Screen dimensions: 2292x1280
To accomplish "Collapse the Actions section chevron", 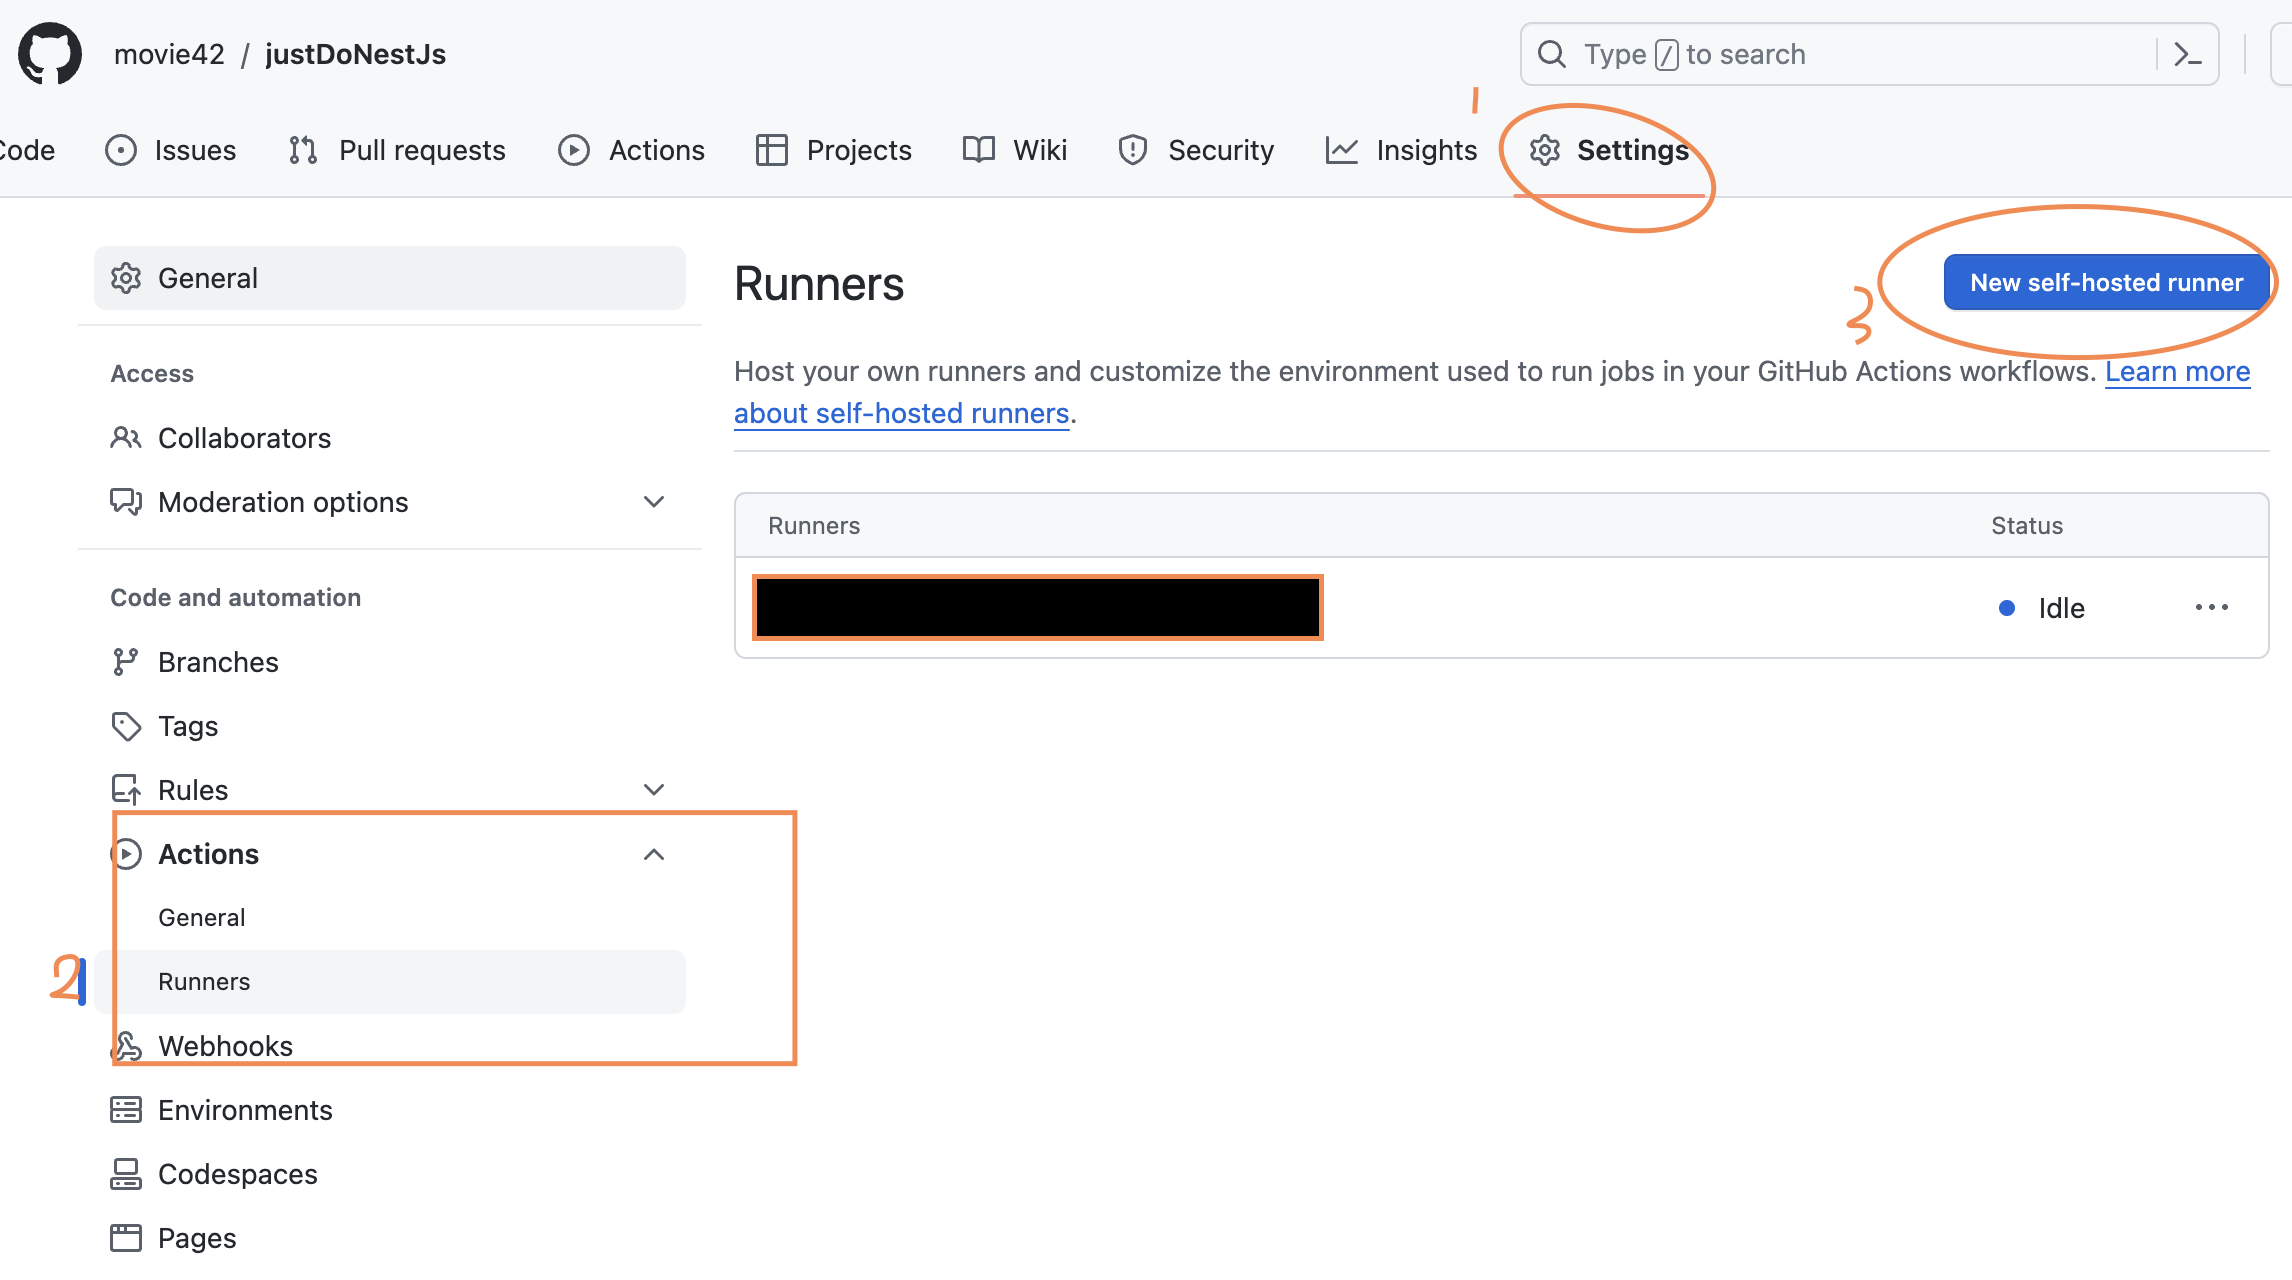I will point(654,854).
